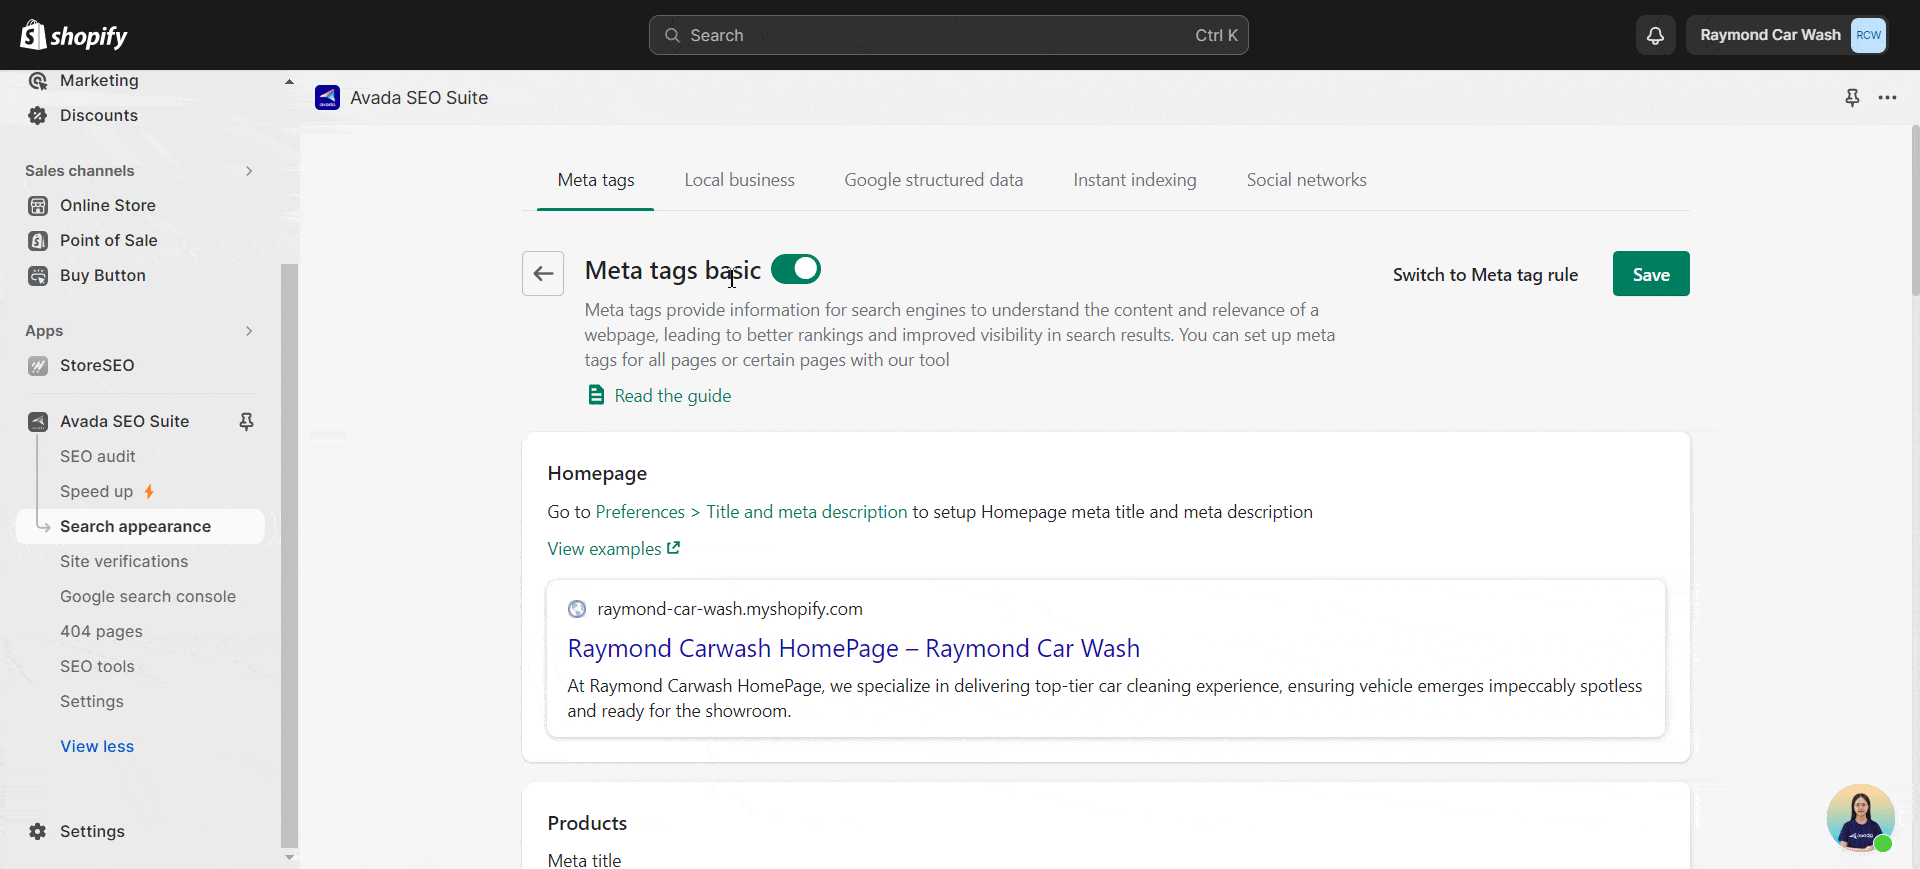This screenshot has height=869, width=1920.
Task: Click the RCW avatar badge
Action: coord(1868,35)
